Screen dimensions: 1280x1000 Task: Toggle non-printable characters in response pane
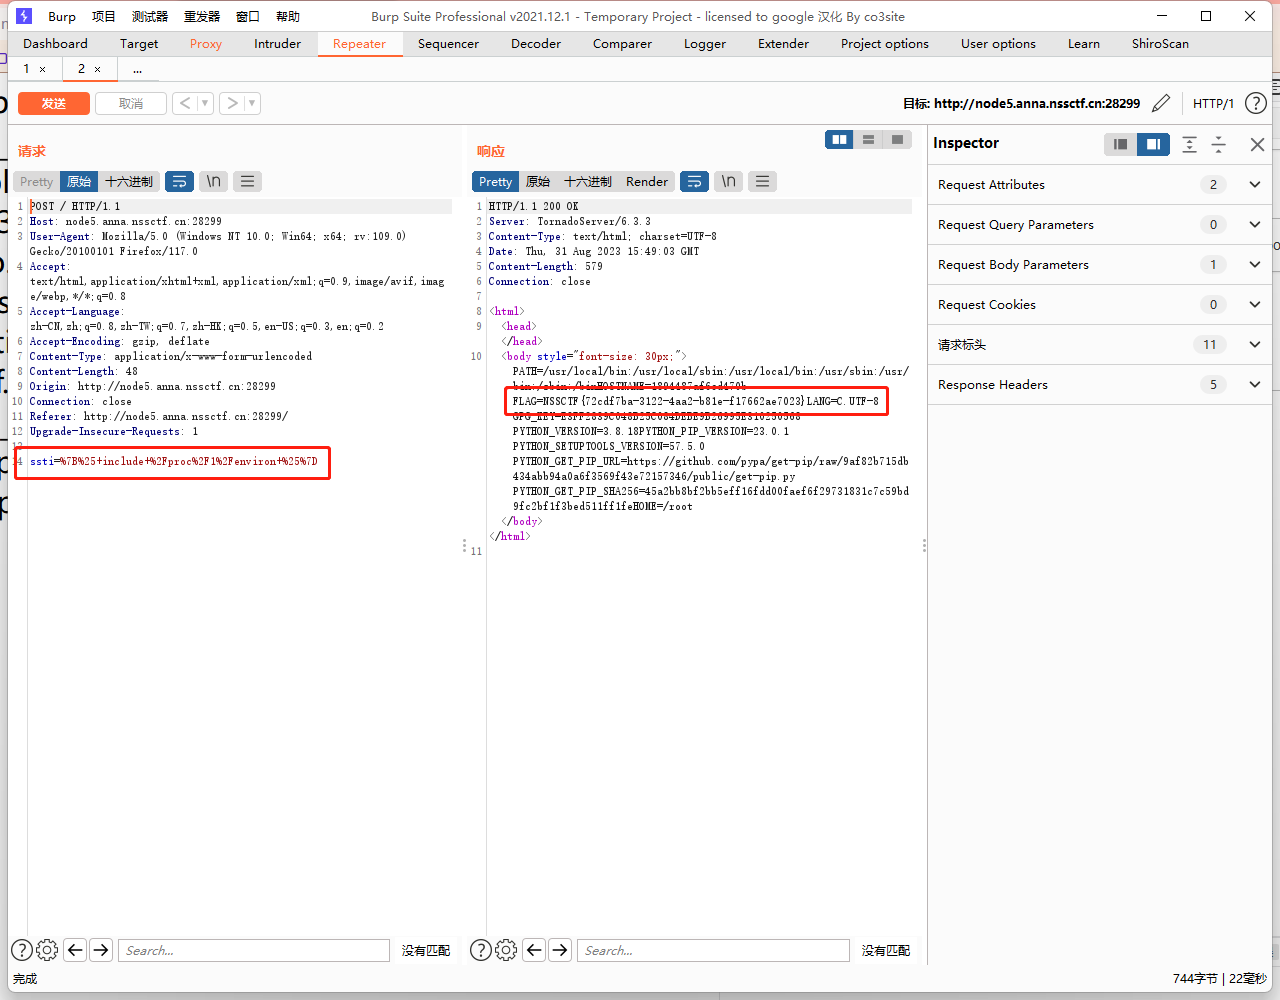tap(729, 181)
